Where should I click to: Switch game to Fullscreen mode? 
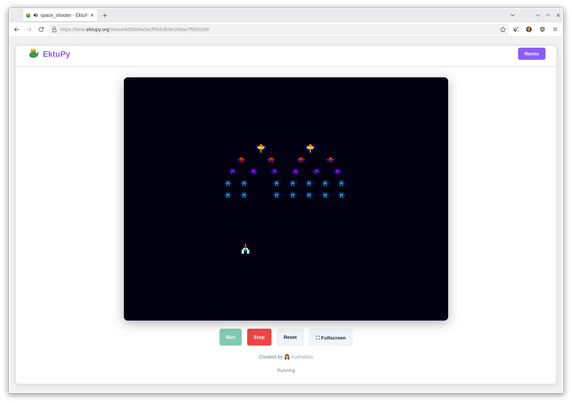tap(331, 337)
